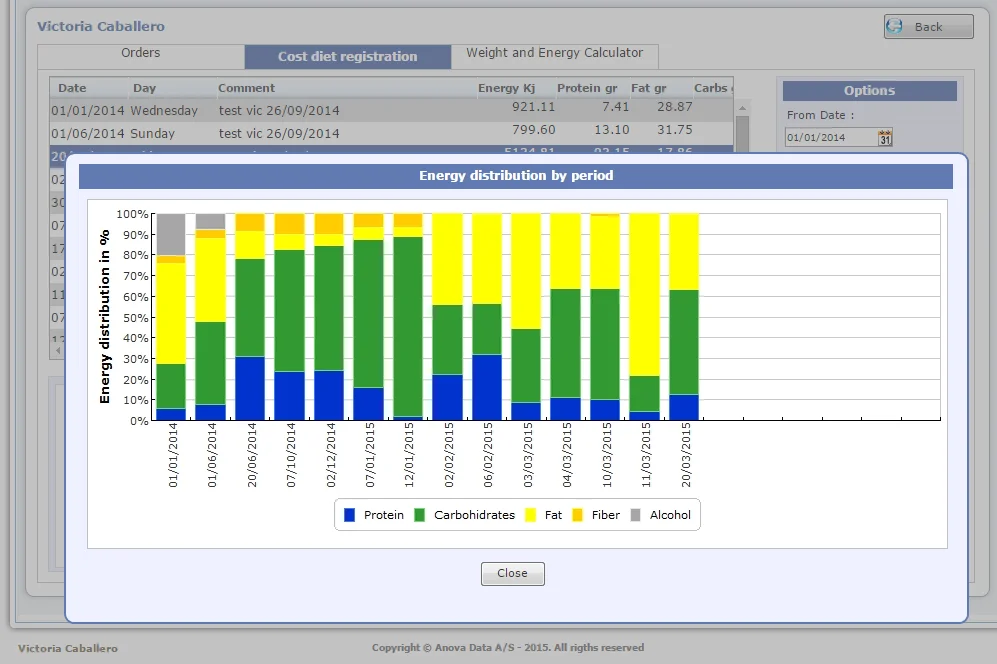Focus the From Date input field
This screenshot has height=664, width=997.
click(x=830, y=138)
